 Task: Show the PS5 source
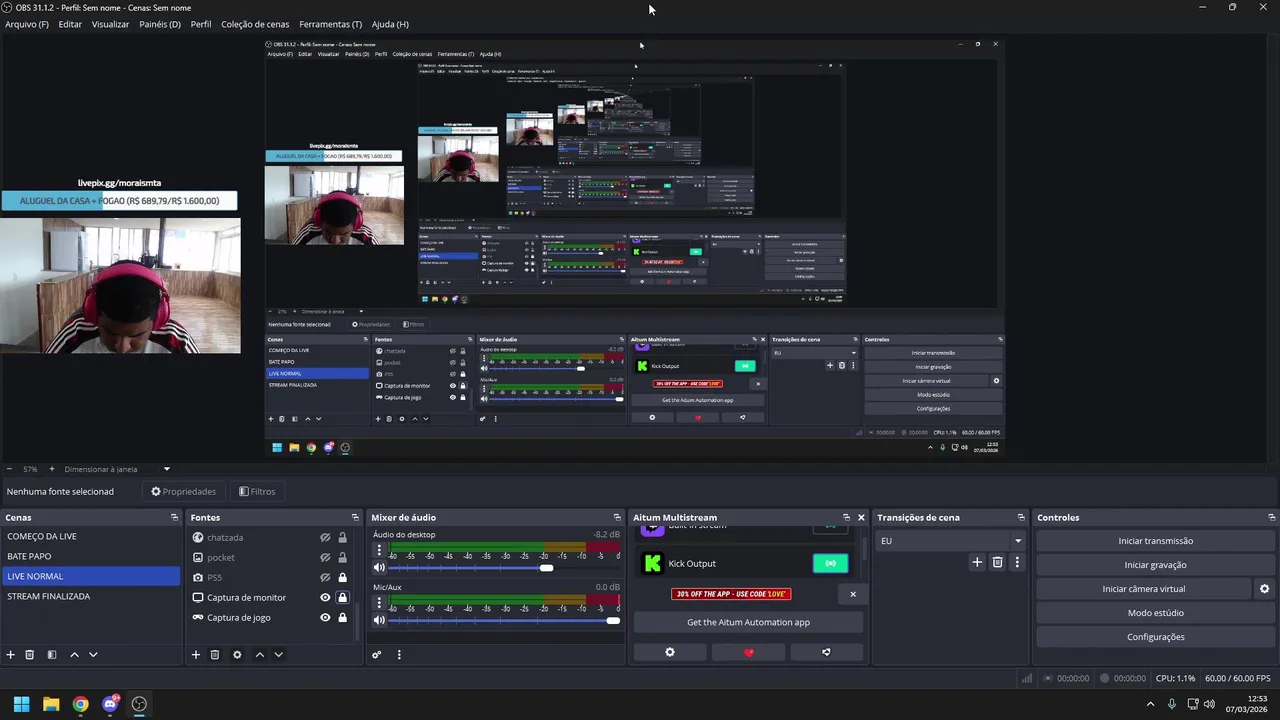coord(325,578)
